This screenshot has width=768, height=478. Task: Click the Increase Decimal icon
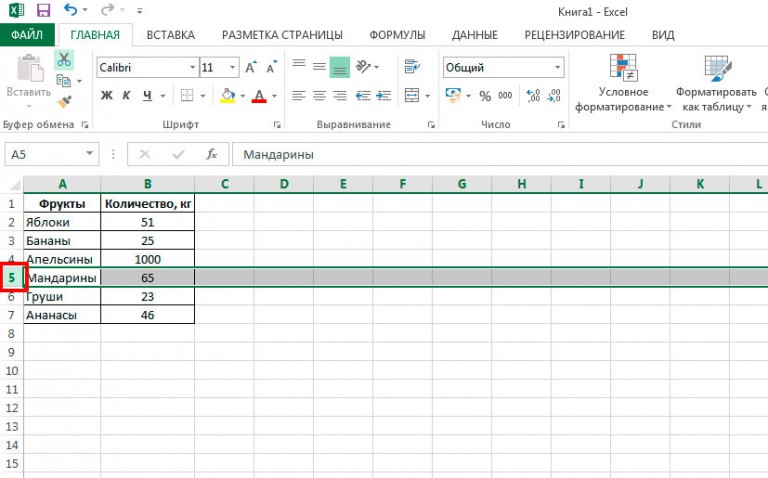click(533, 96)
